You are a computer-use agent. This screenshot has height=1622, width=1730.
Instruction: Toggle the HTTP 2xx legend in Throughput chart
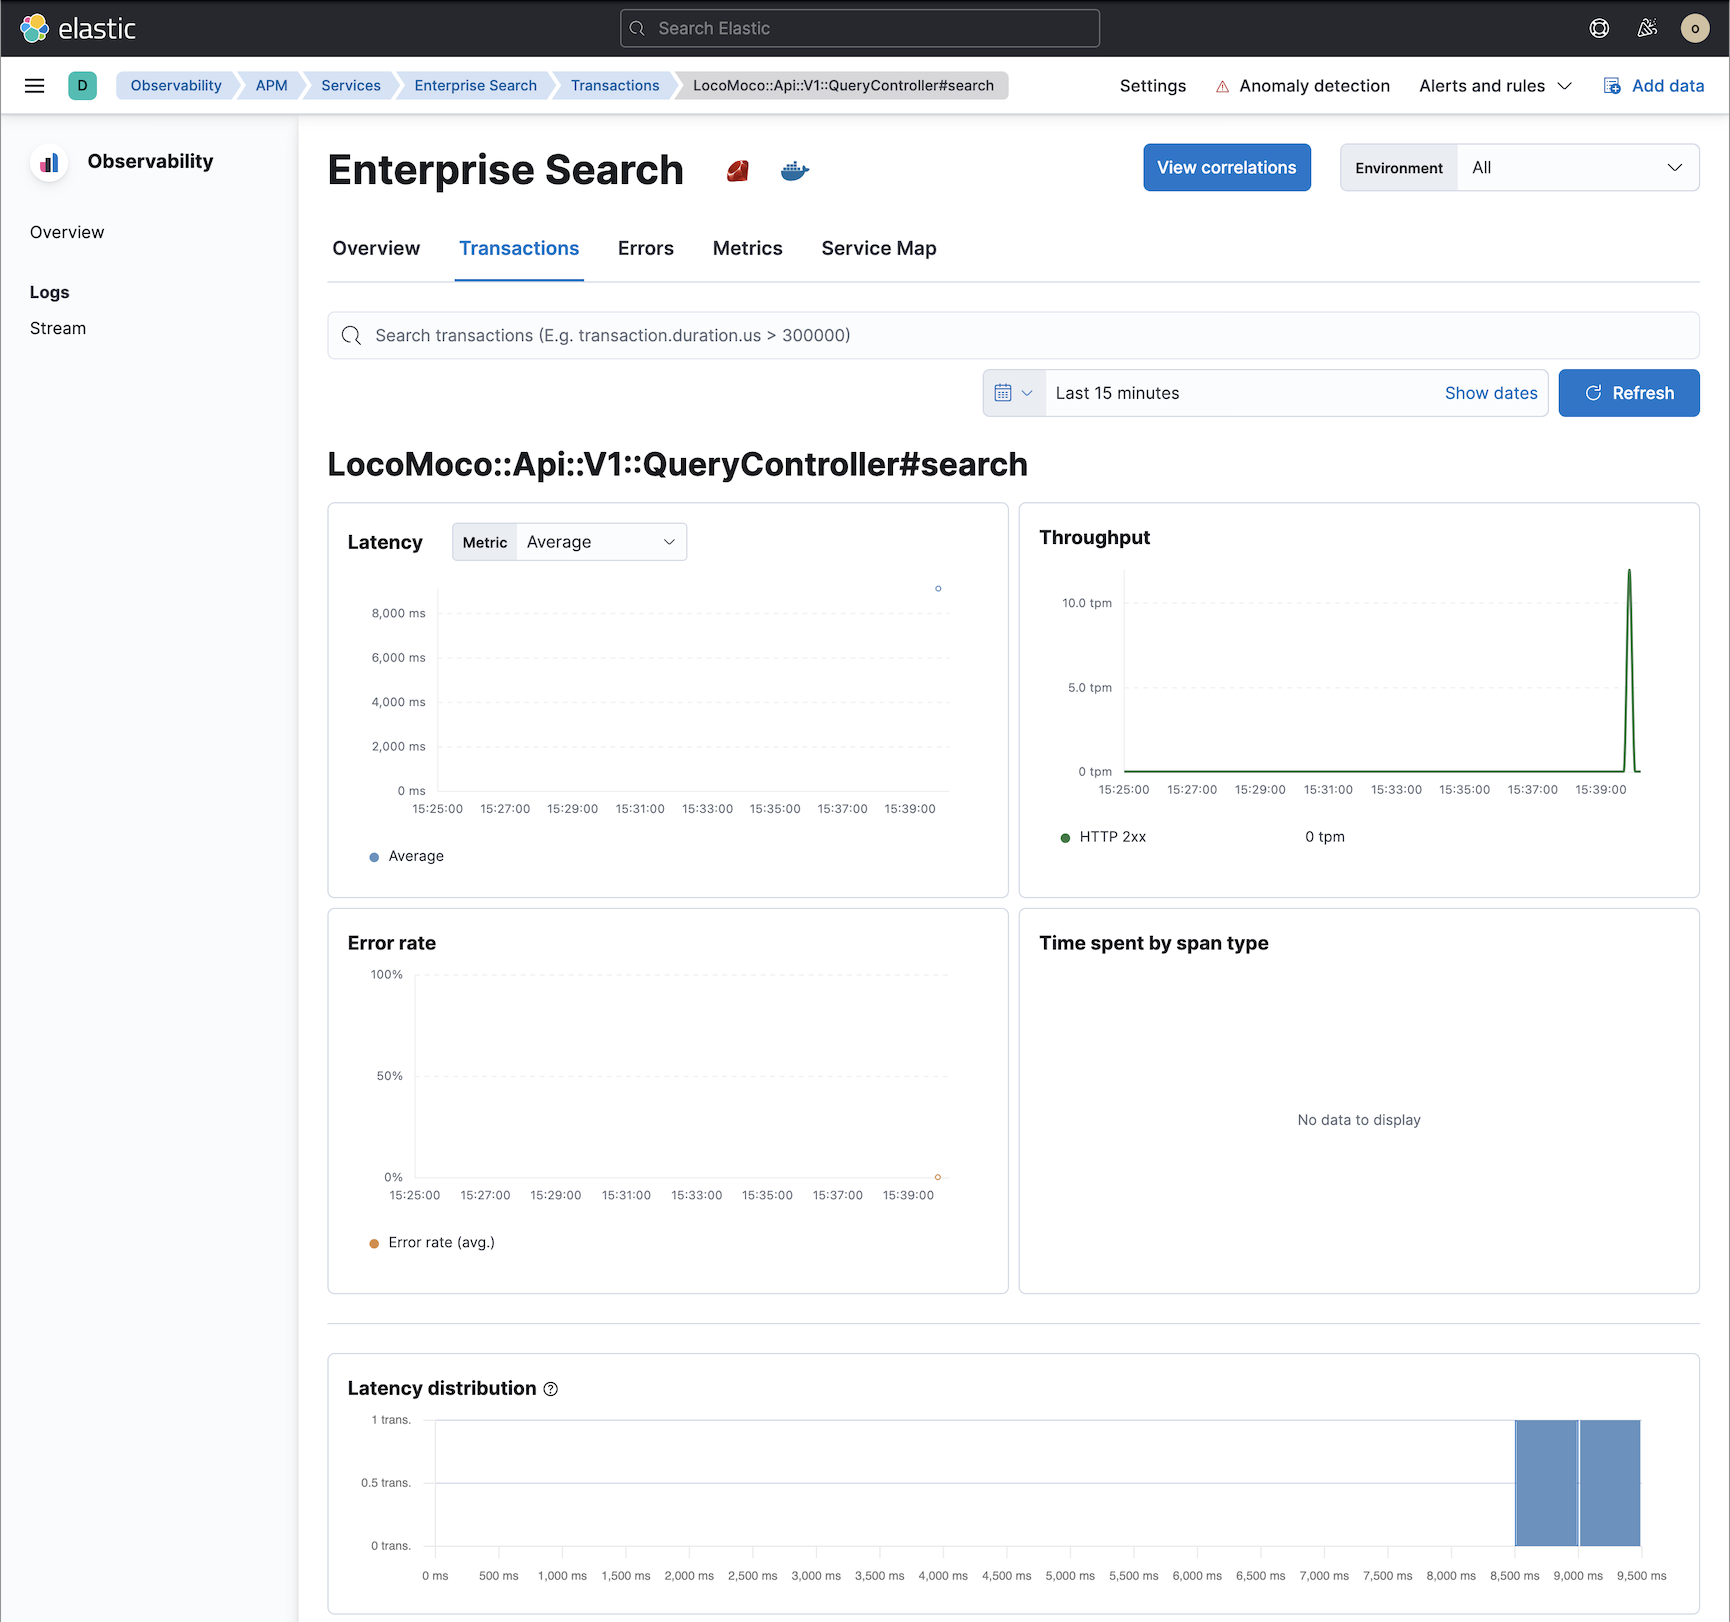coord(1103,837)
